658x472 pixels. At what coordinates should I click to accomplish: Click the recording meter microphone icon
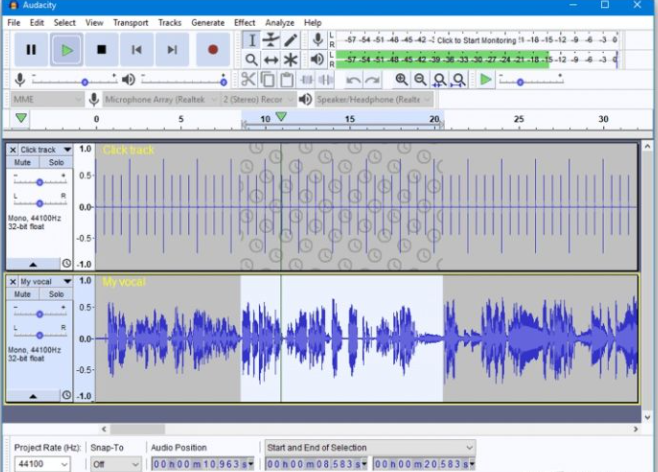pyautogui.click(x=318, y=40)
